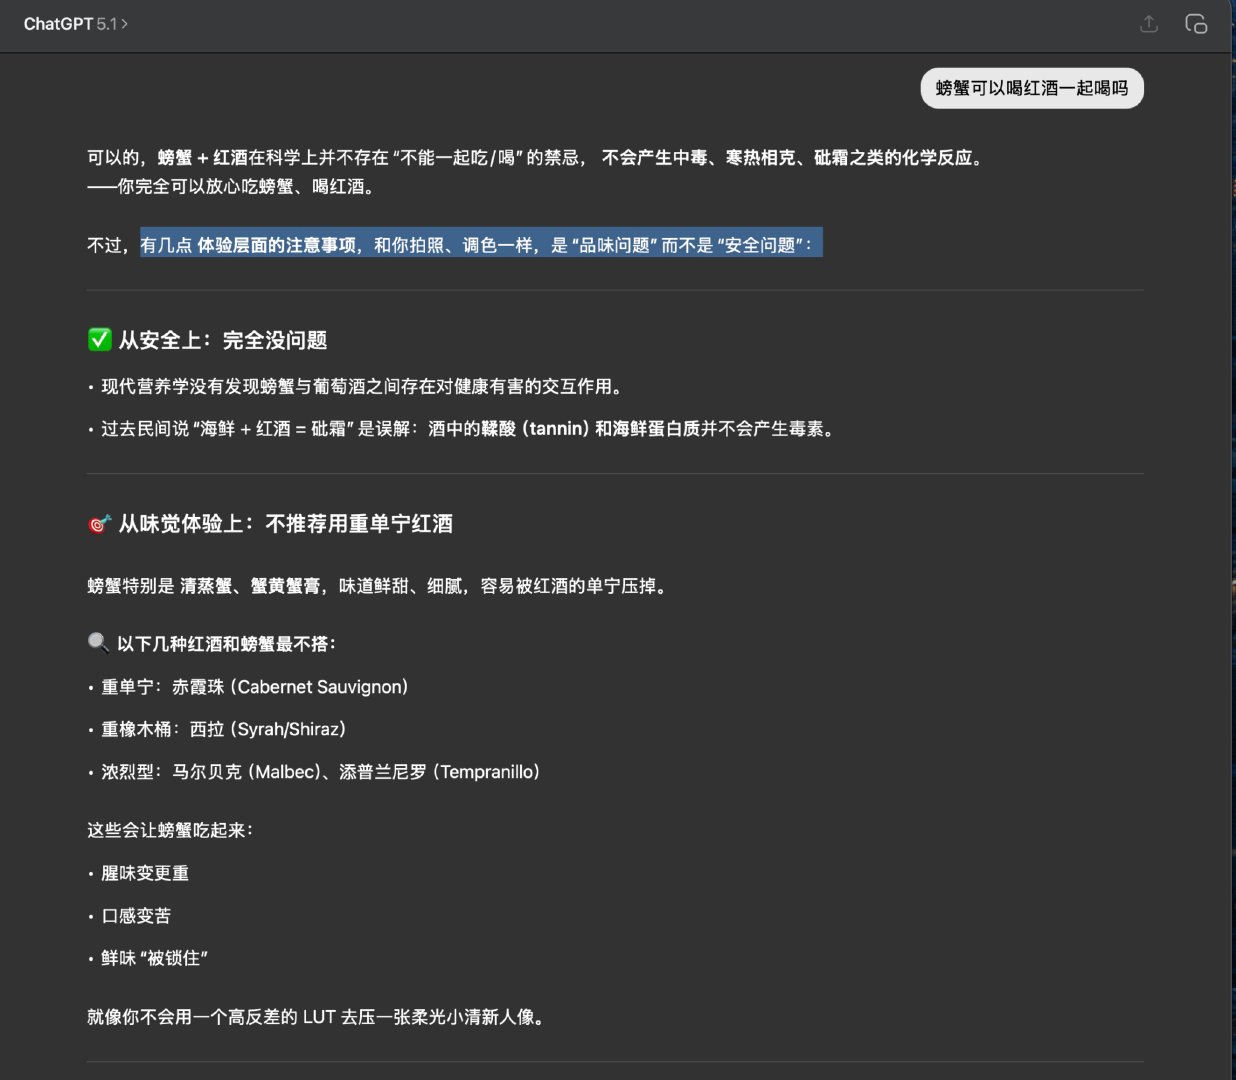Select the user bubble 螃蟹可以喝红酒一起喝吗

coord(1031,88)
